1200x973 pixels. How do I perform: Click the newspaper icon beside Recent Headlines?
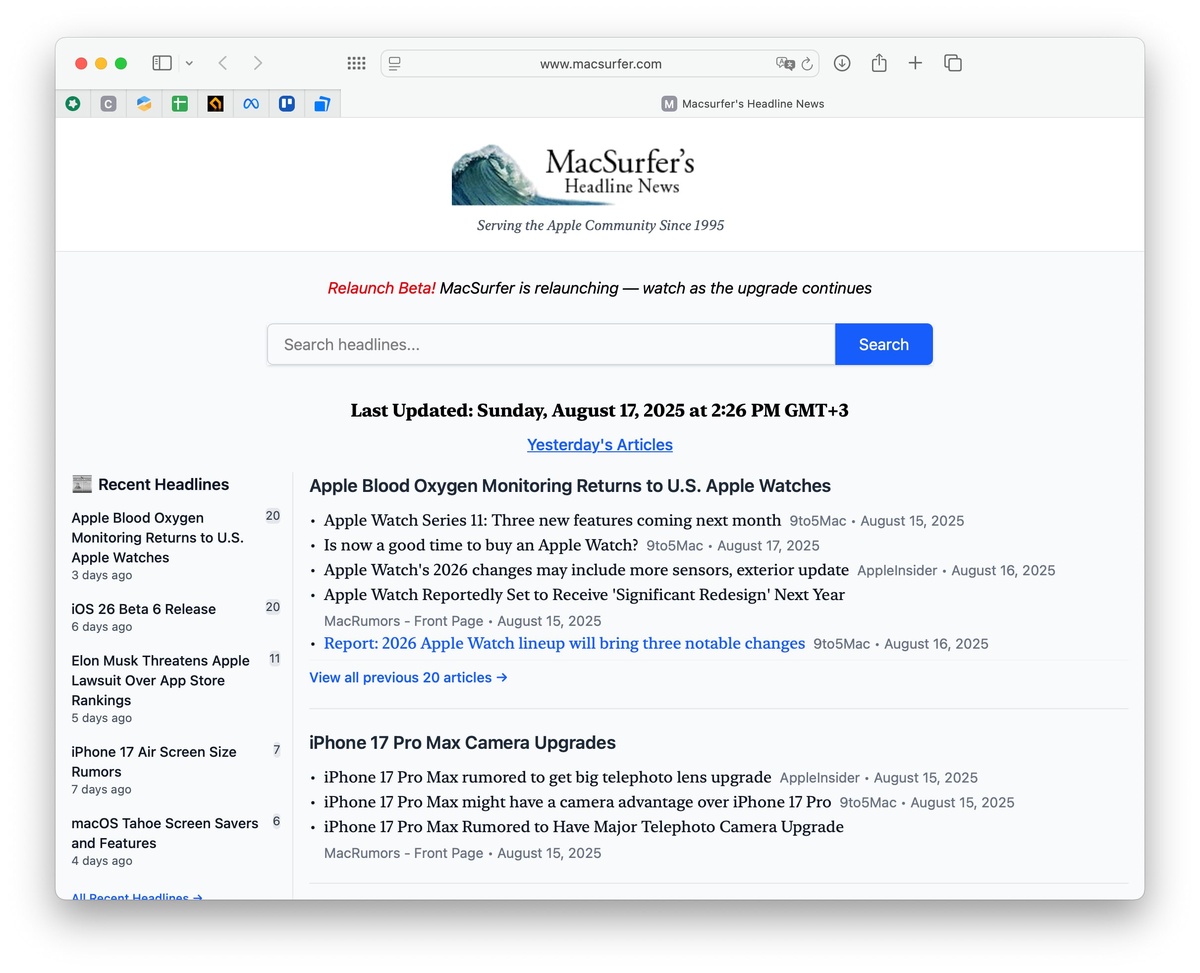pos(82,484)
